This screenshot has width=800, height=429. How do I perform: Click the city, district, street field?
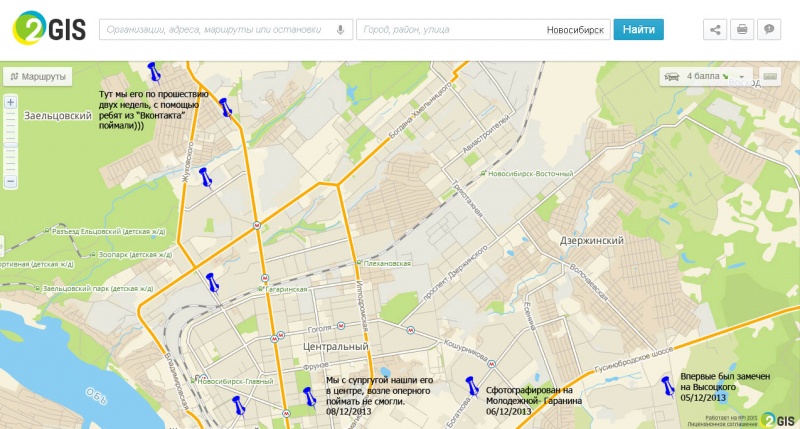pyautogui.click(x=450, y=30)
